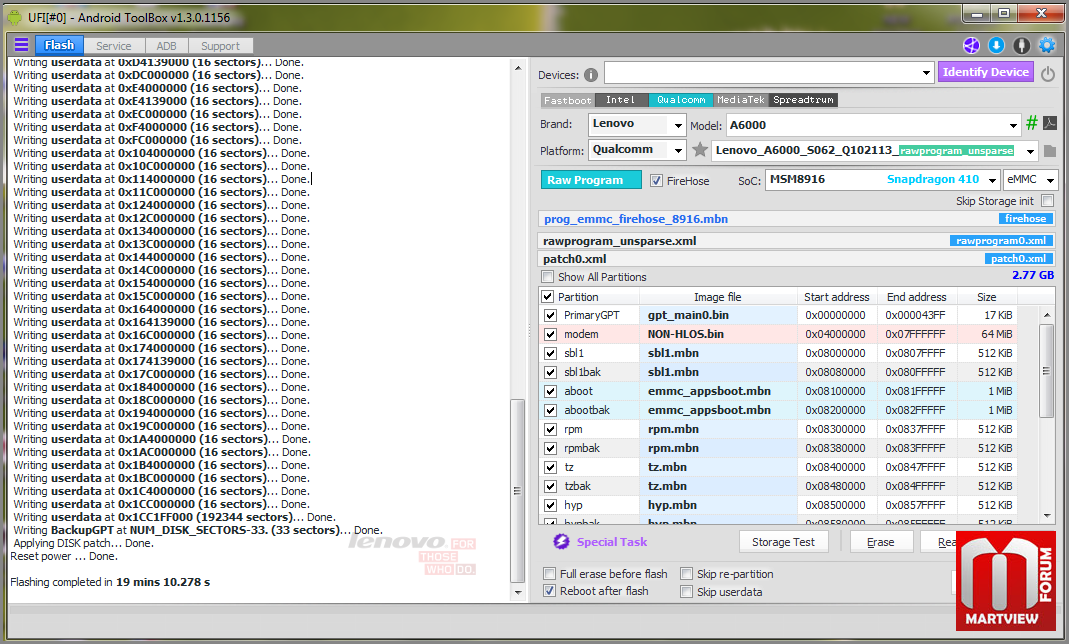Uncheck the PrimaryGPT partition checkbox
Image resolution: width=1069 pixels, height=644 pixels.
(x=549, y=315)
